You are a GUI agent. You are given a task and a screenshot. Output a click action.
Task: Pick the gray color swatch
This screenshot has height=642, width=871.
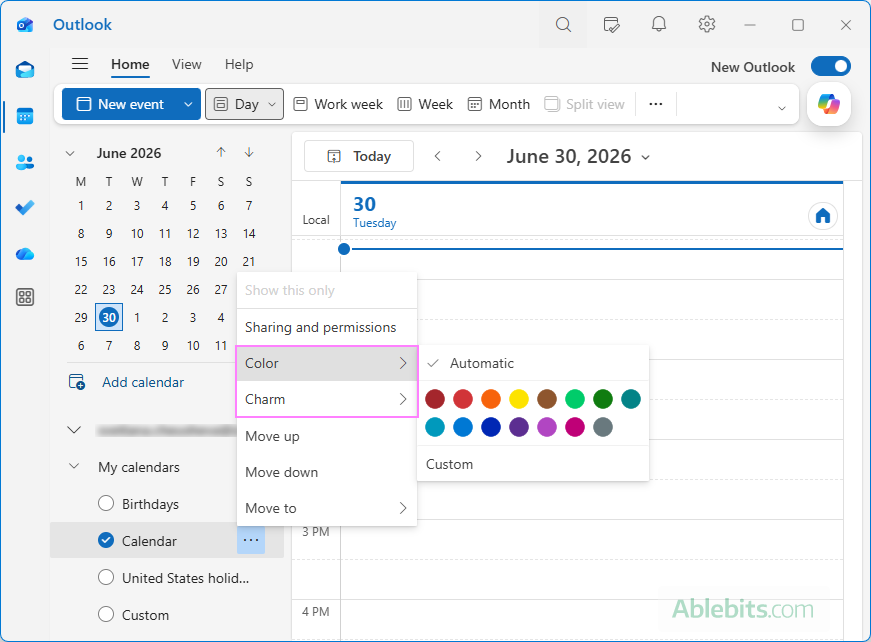point(603,427)
